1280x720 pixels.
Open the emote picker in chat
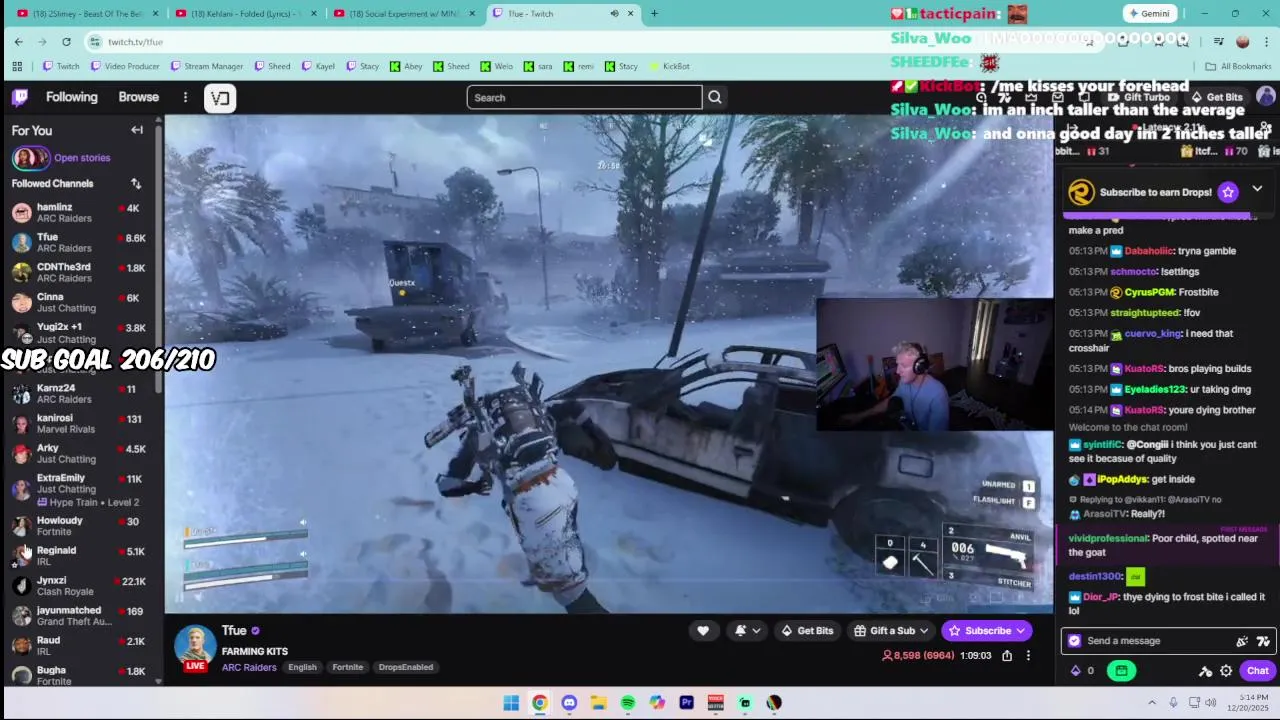pyautogui.click(x=1242, y=641)
